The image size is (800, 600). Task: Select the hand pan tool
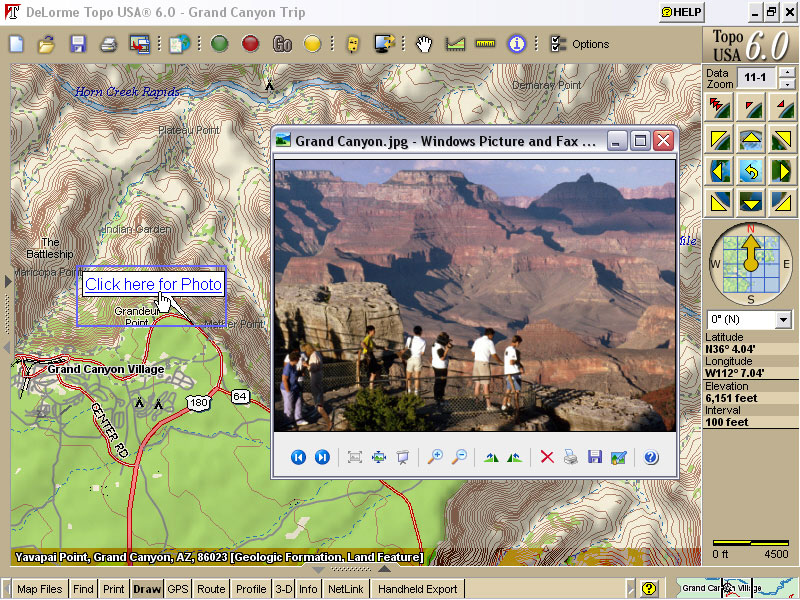coord(423,44)
